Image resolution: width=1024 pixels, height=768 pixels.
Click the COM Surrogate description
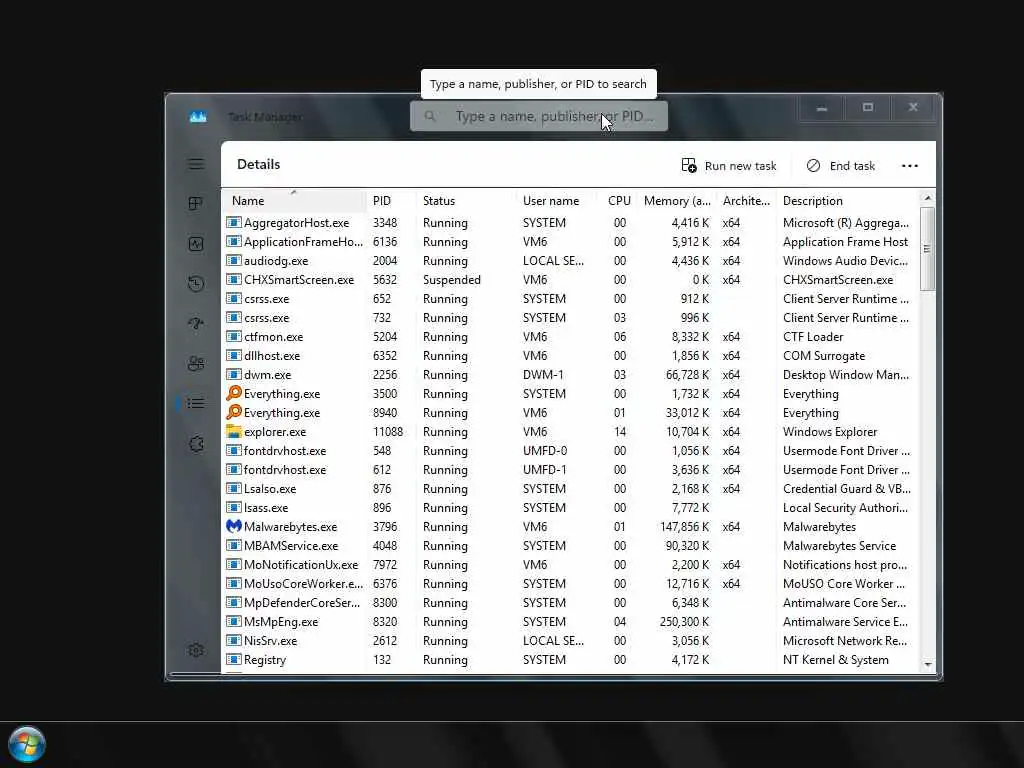(x=824, y=355)
